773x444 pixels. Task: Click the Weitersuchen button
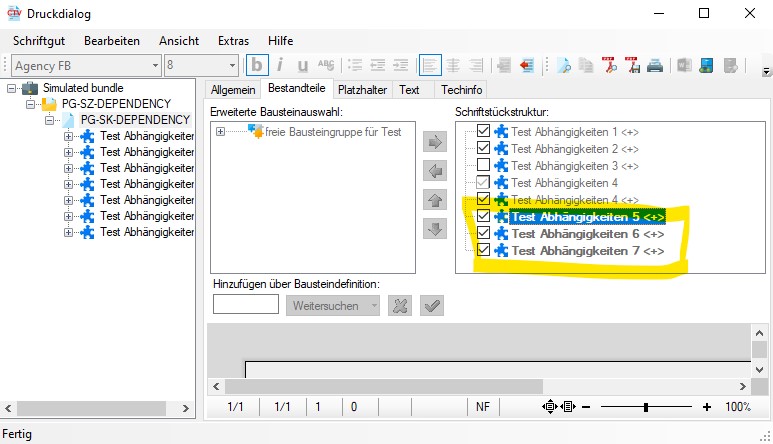[333, 305]
